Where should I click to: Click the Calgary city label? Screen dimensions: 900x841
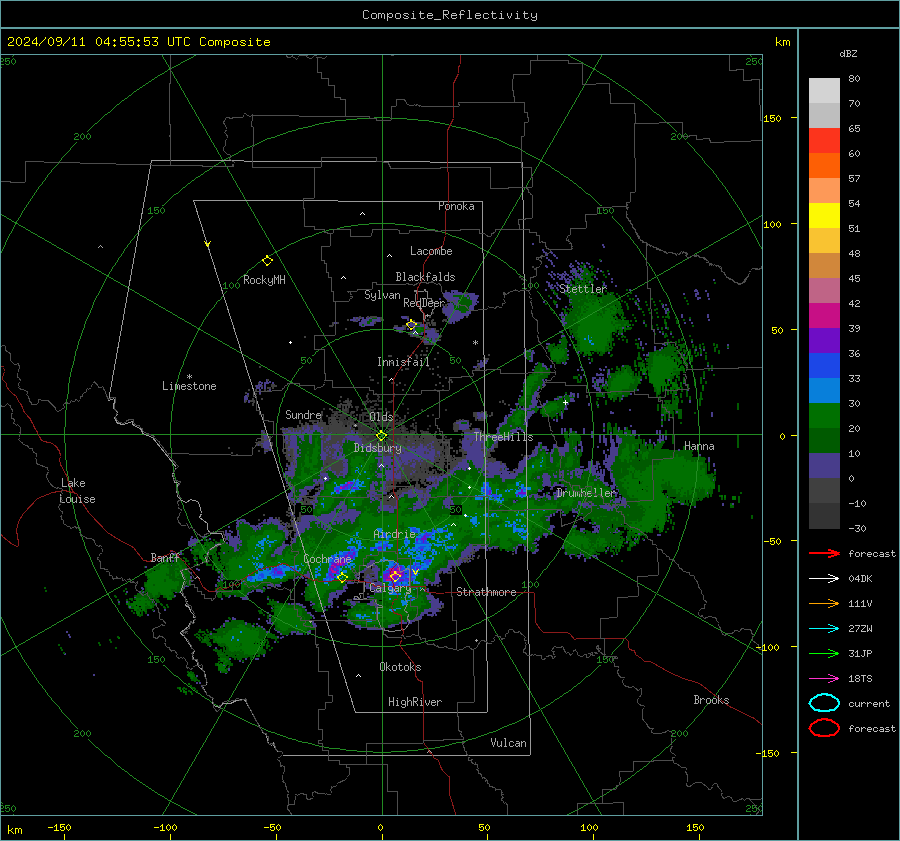[x=390, y=588]
